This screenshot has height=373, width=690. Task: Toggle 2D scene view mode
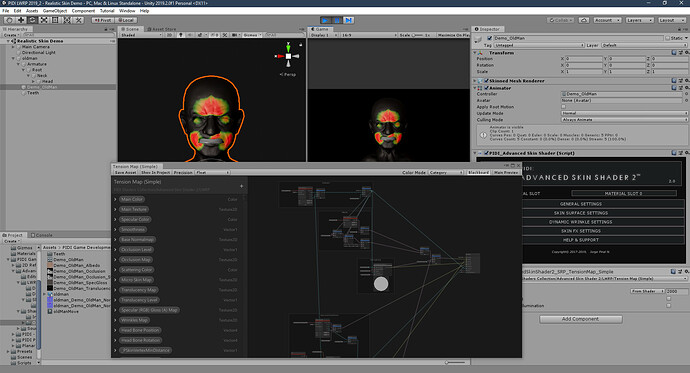pyautogui.click(x=169, y=35)
